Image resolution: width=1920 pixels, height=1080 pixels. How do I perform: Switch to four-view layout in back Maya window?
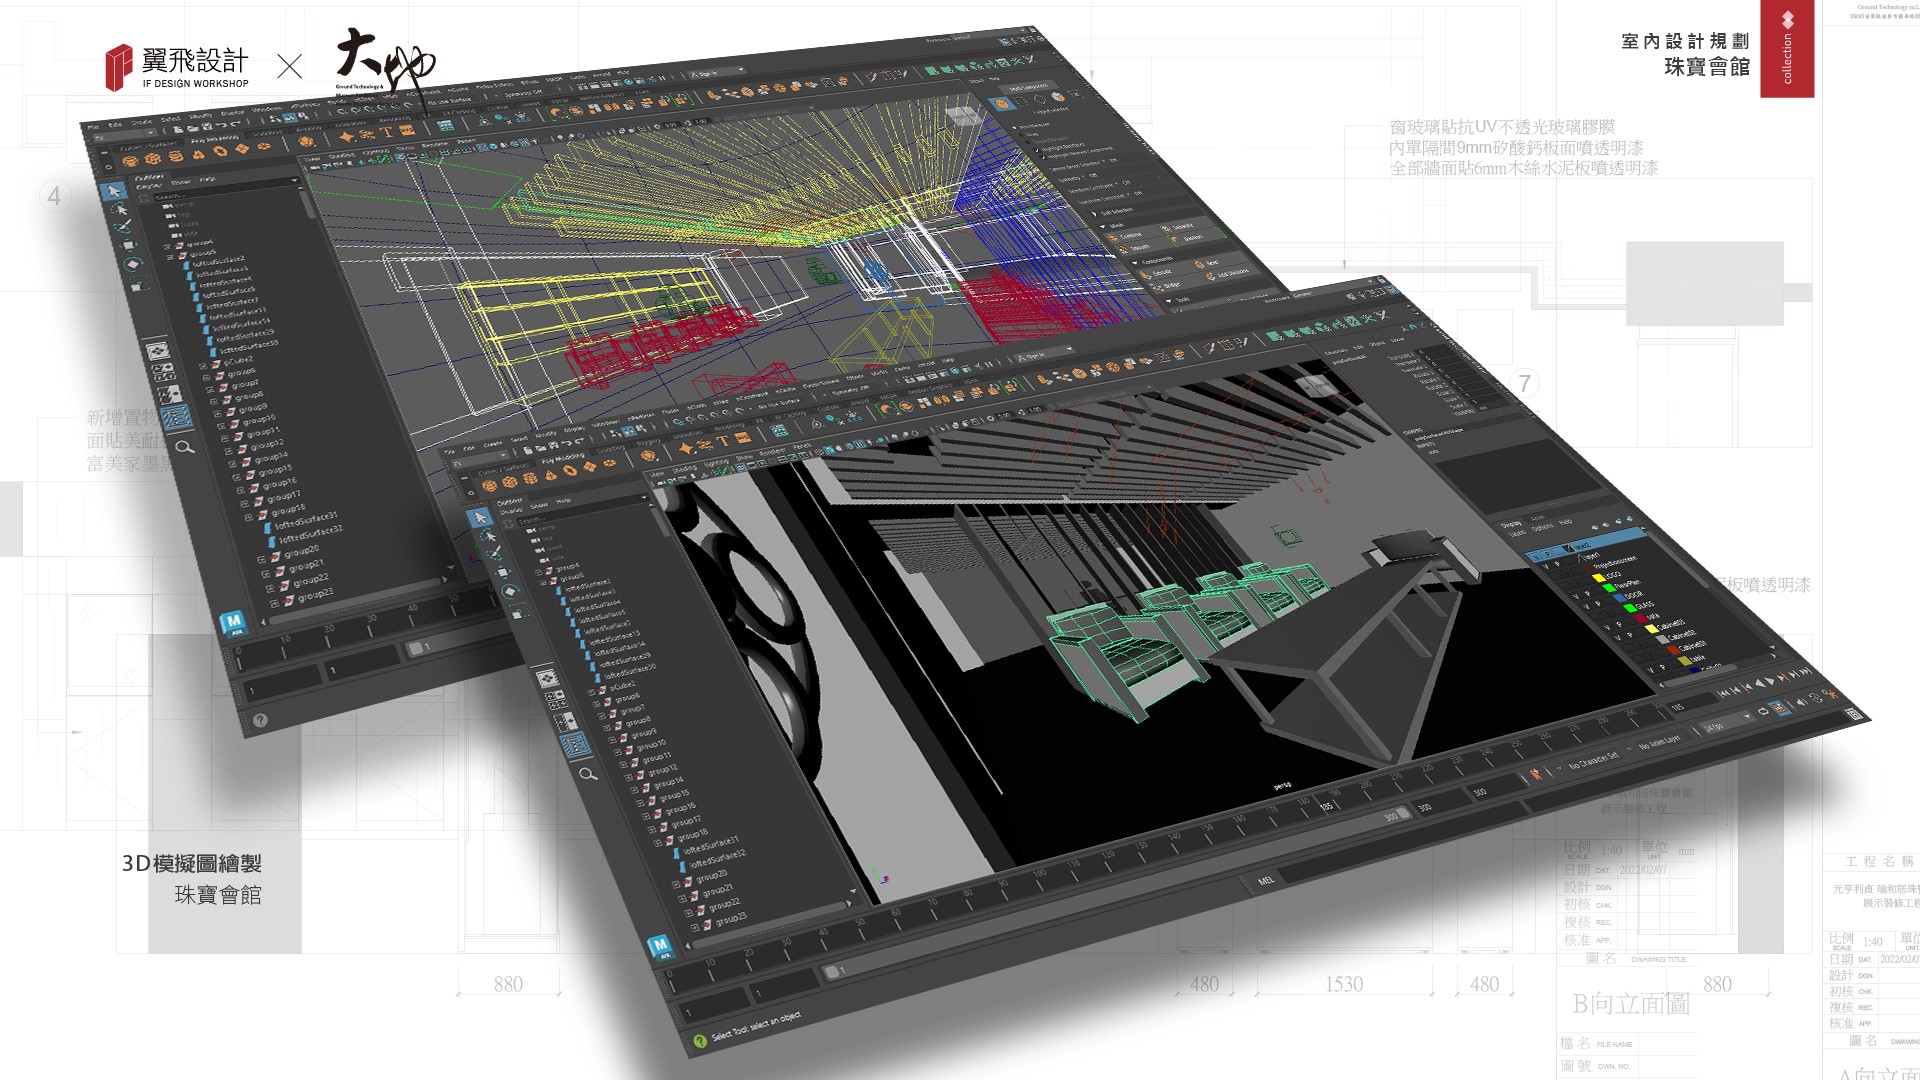pyautogui.click(x=164, y=372)
